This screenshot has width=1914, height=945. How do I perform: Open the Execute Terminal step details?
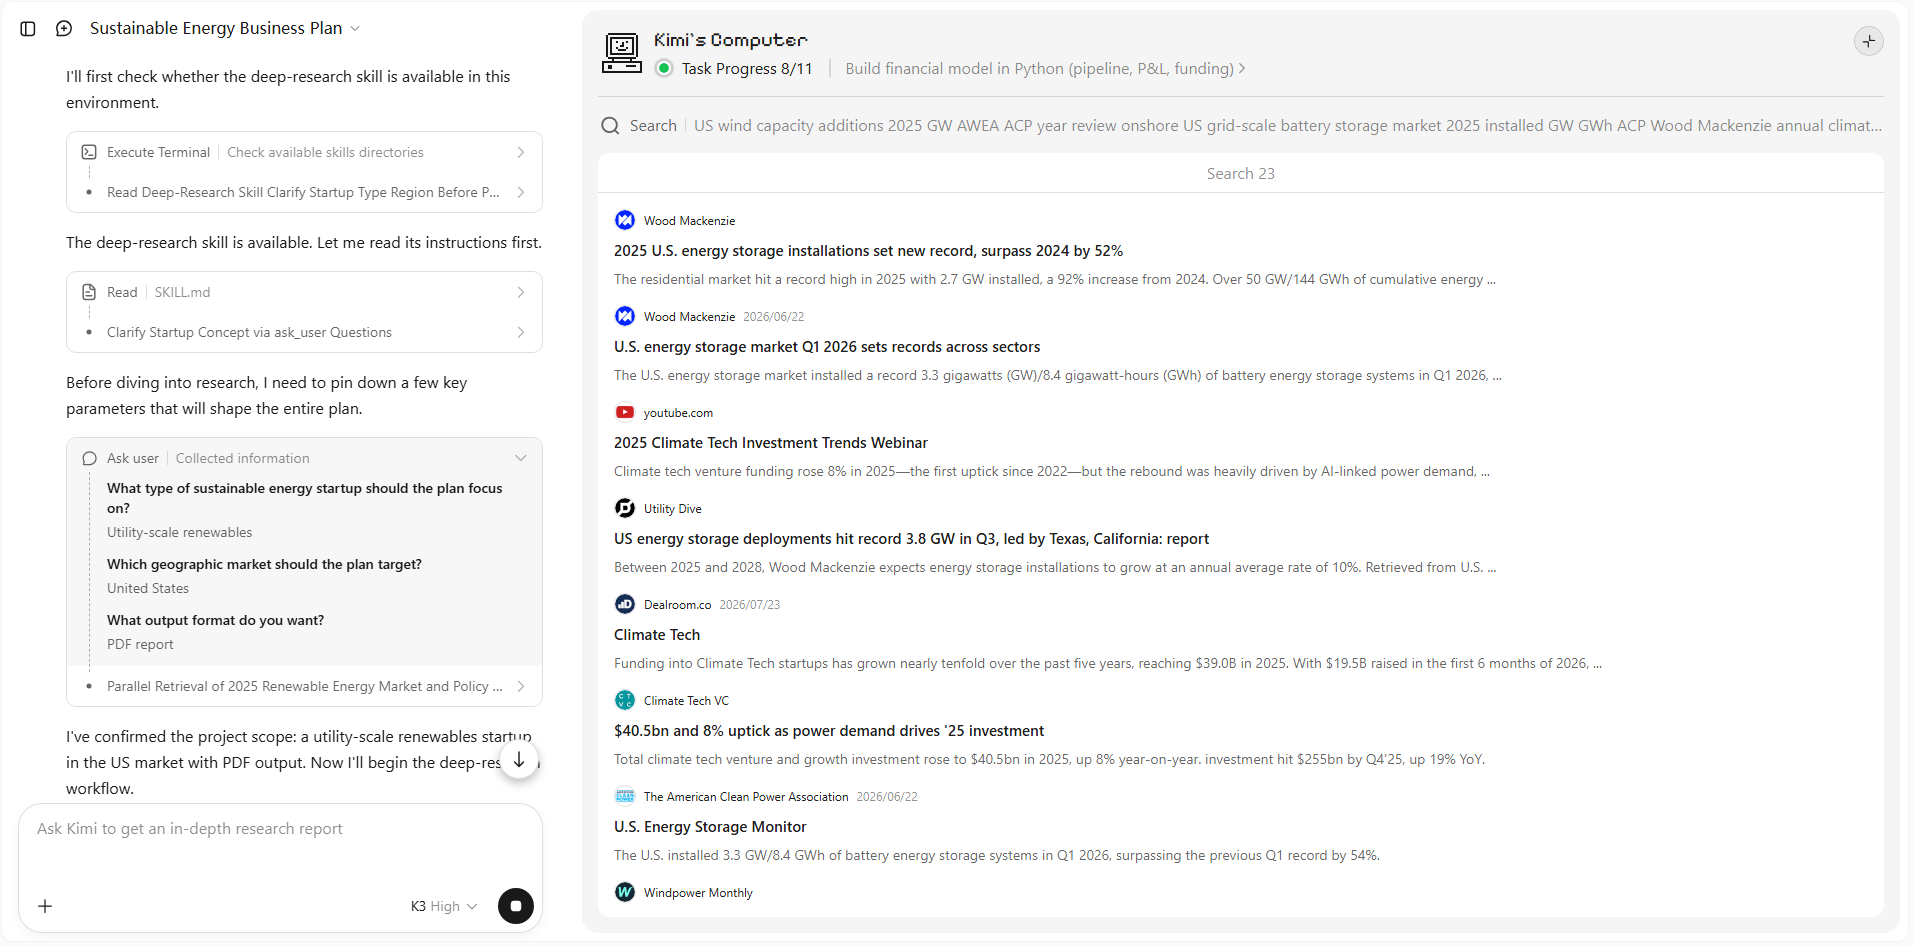point(304,152)
